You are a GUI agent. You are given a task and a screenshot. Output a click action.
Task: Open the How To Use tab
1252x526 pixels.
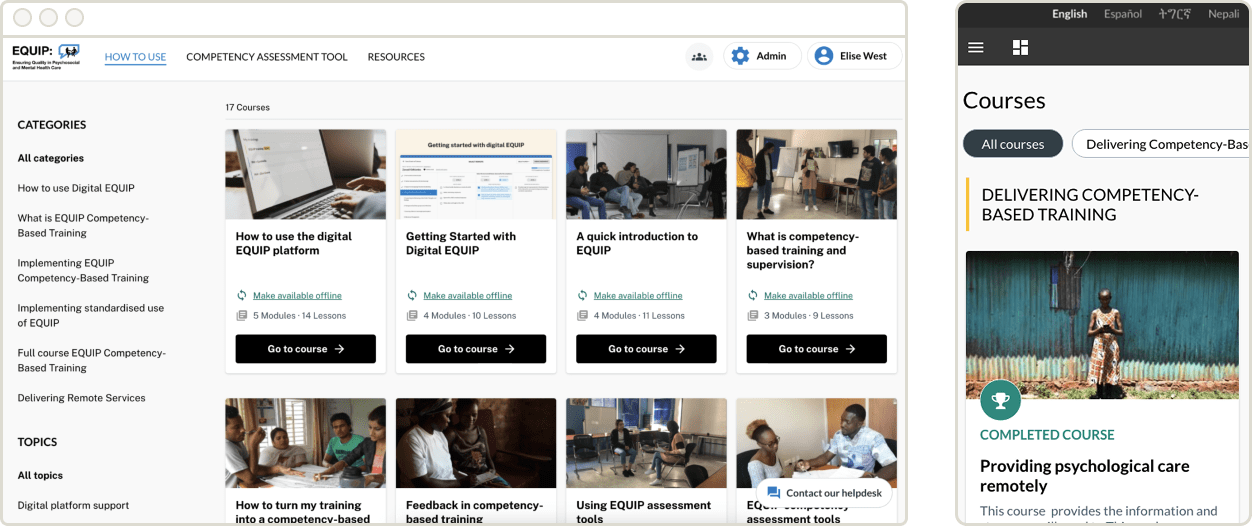[135, 57]
